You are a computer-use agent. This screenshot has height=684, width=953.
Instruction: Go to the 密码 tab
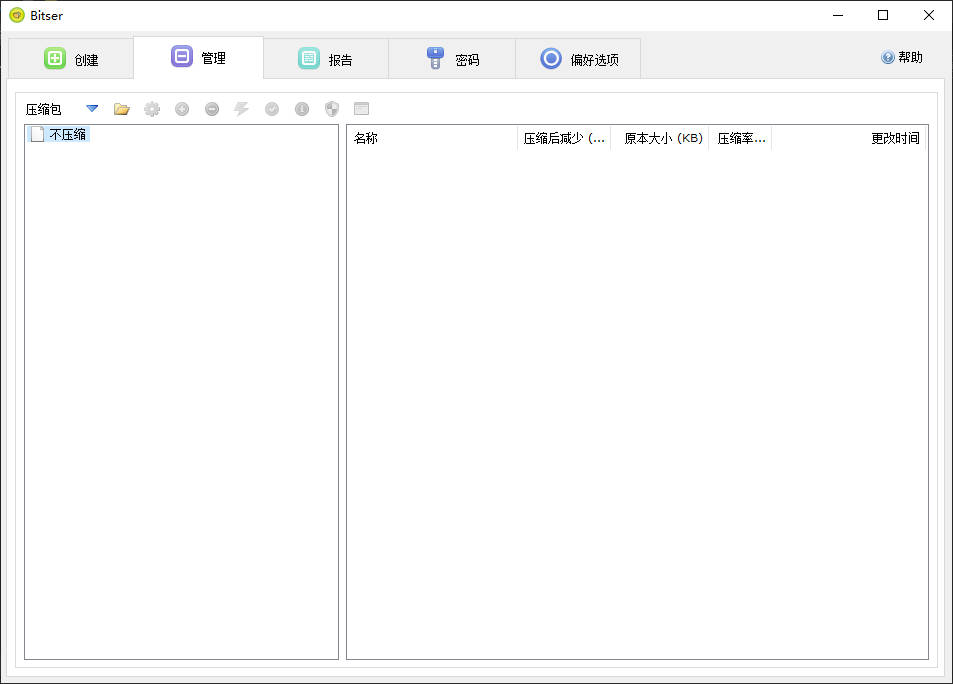(x=452, y=59)
